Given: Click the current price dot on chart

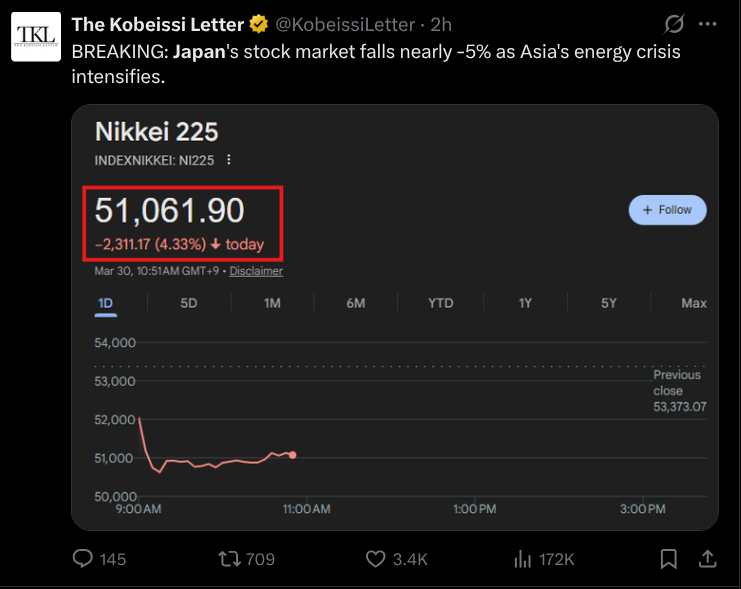Looking at the screenshot, I should tap(292, 455).
